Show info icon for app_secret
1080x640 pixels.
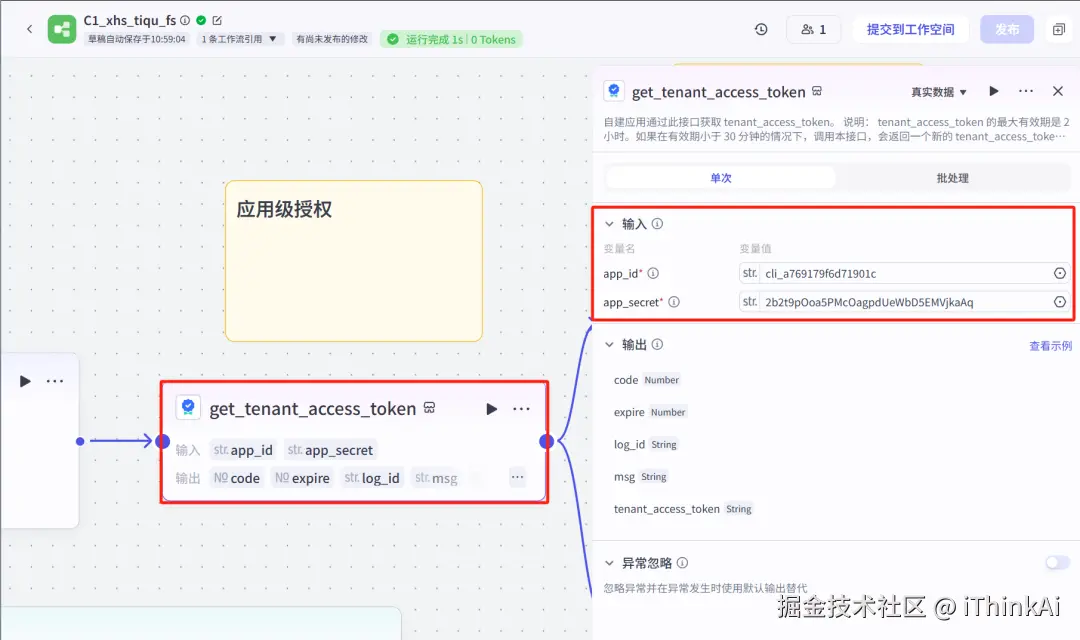(674, 302)
